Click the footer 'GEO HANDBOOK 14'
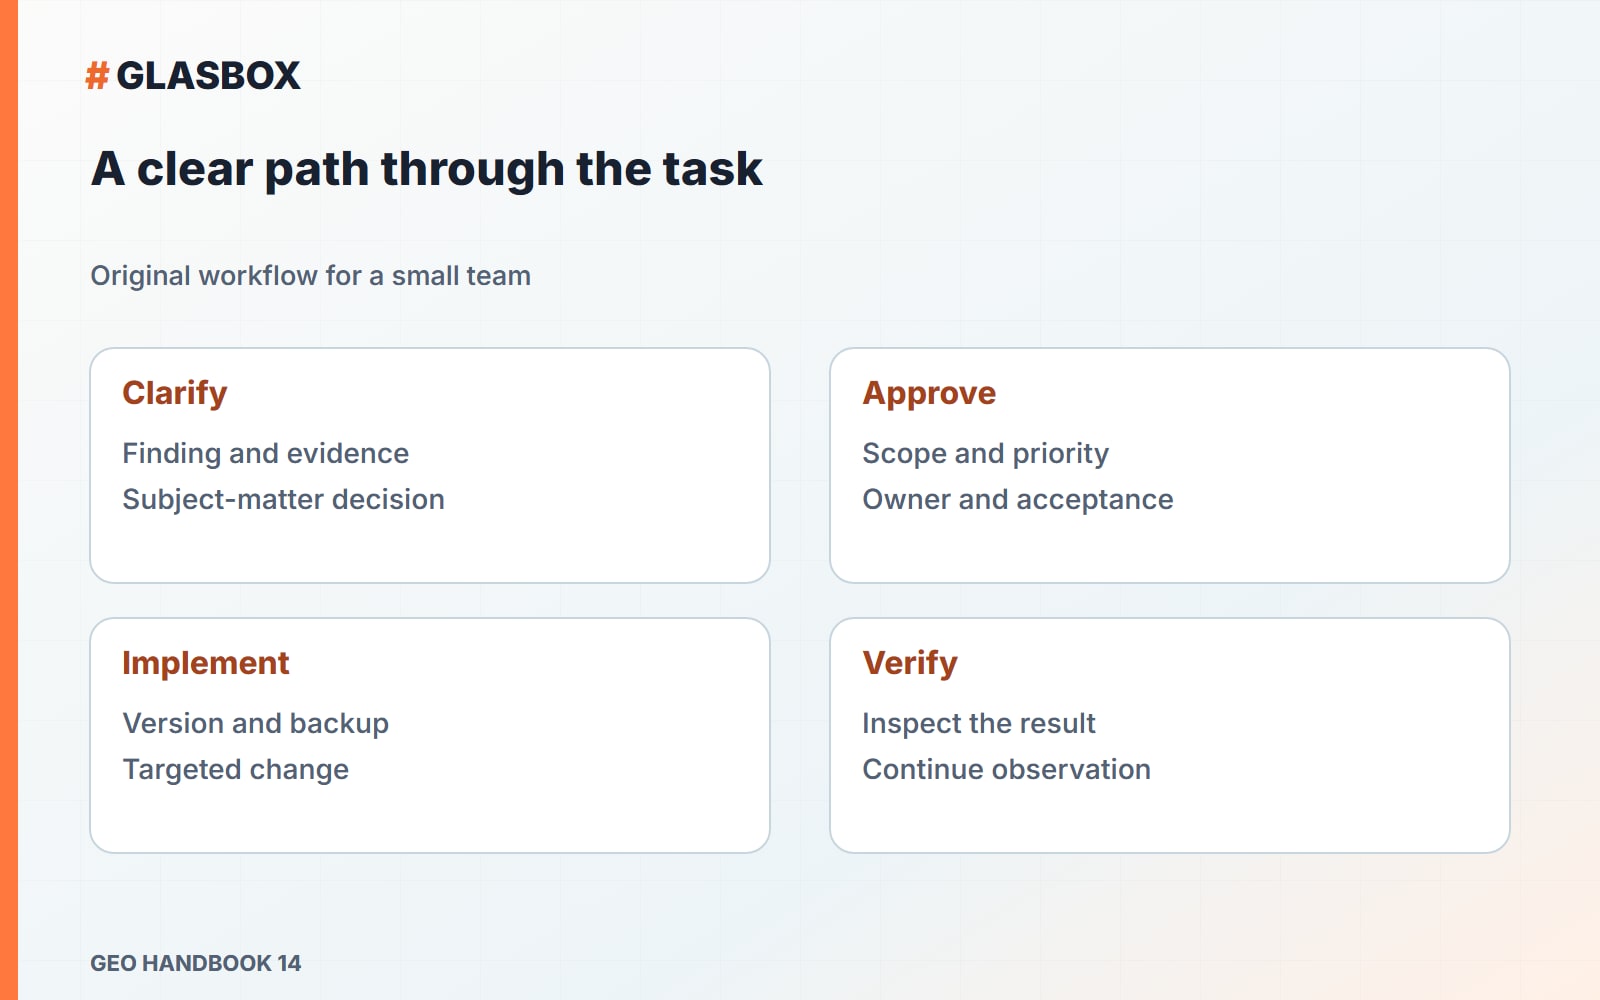The height and width of the screenshot is (1000, 1600). (196, 963)
